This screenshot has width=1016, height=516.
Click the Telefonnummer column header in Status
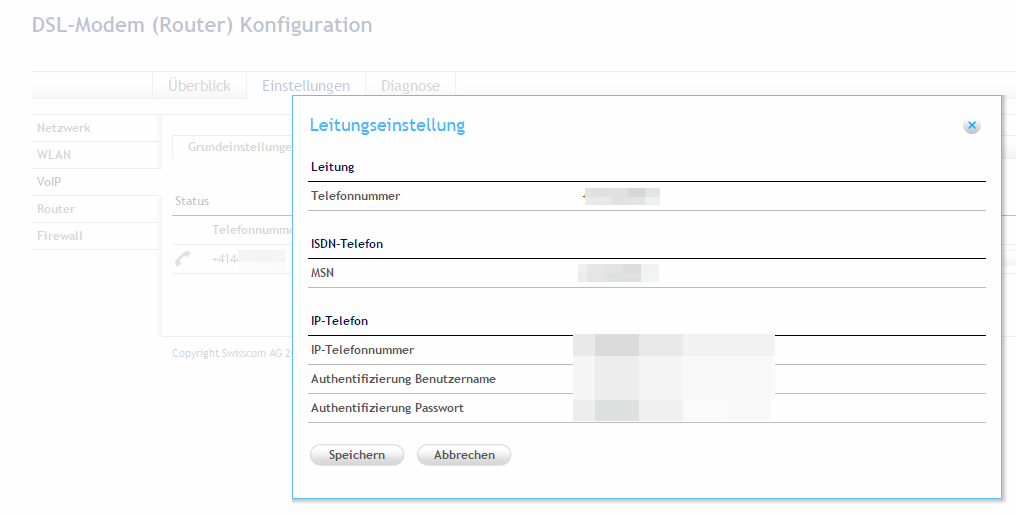coord(250,230)
